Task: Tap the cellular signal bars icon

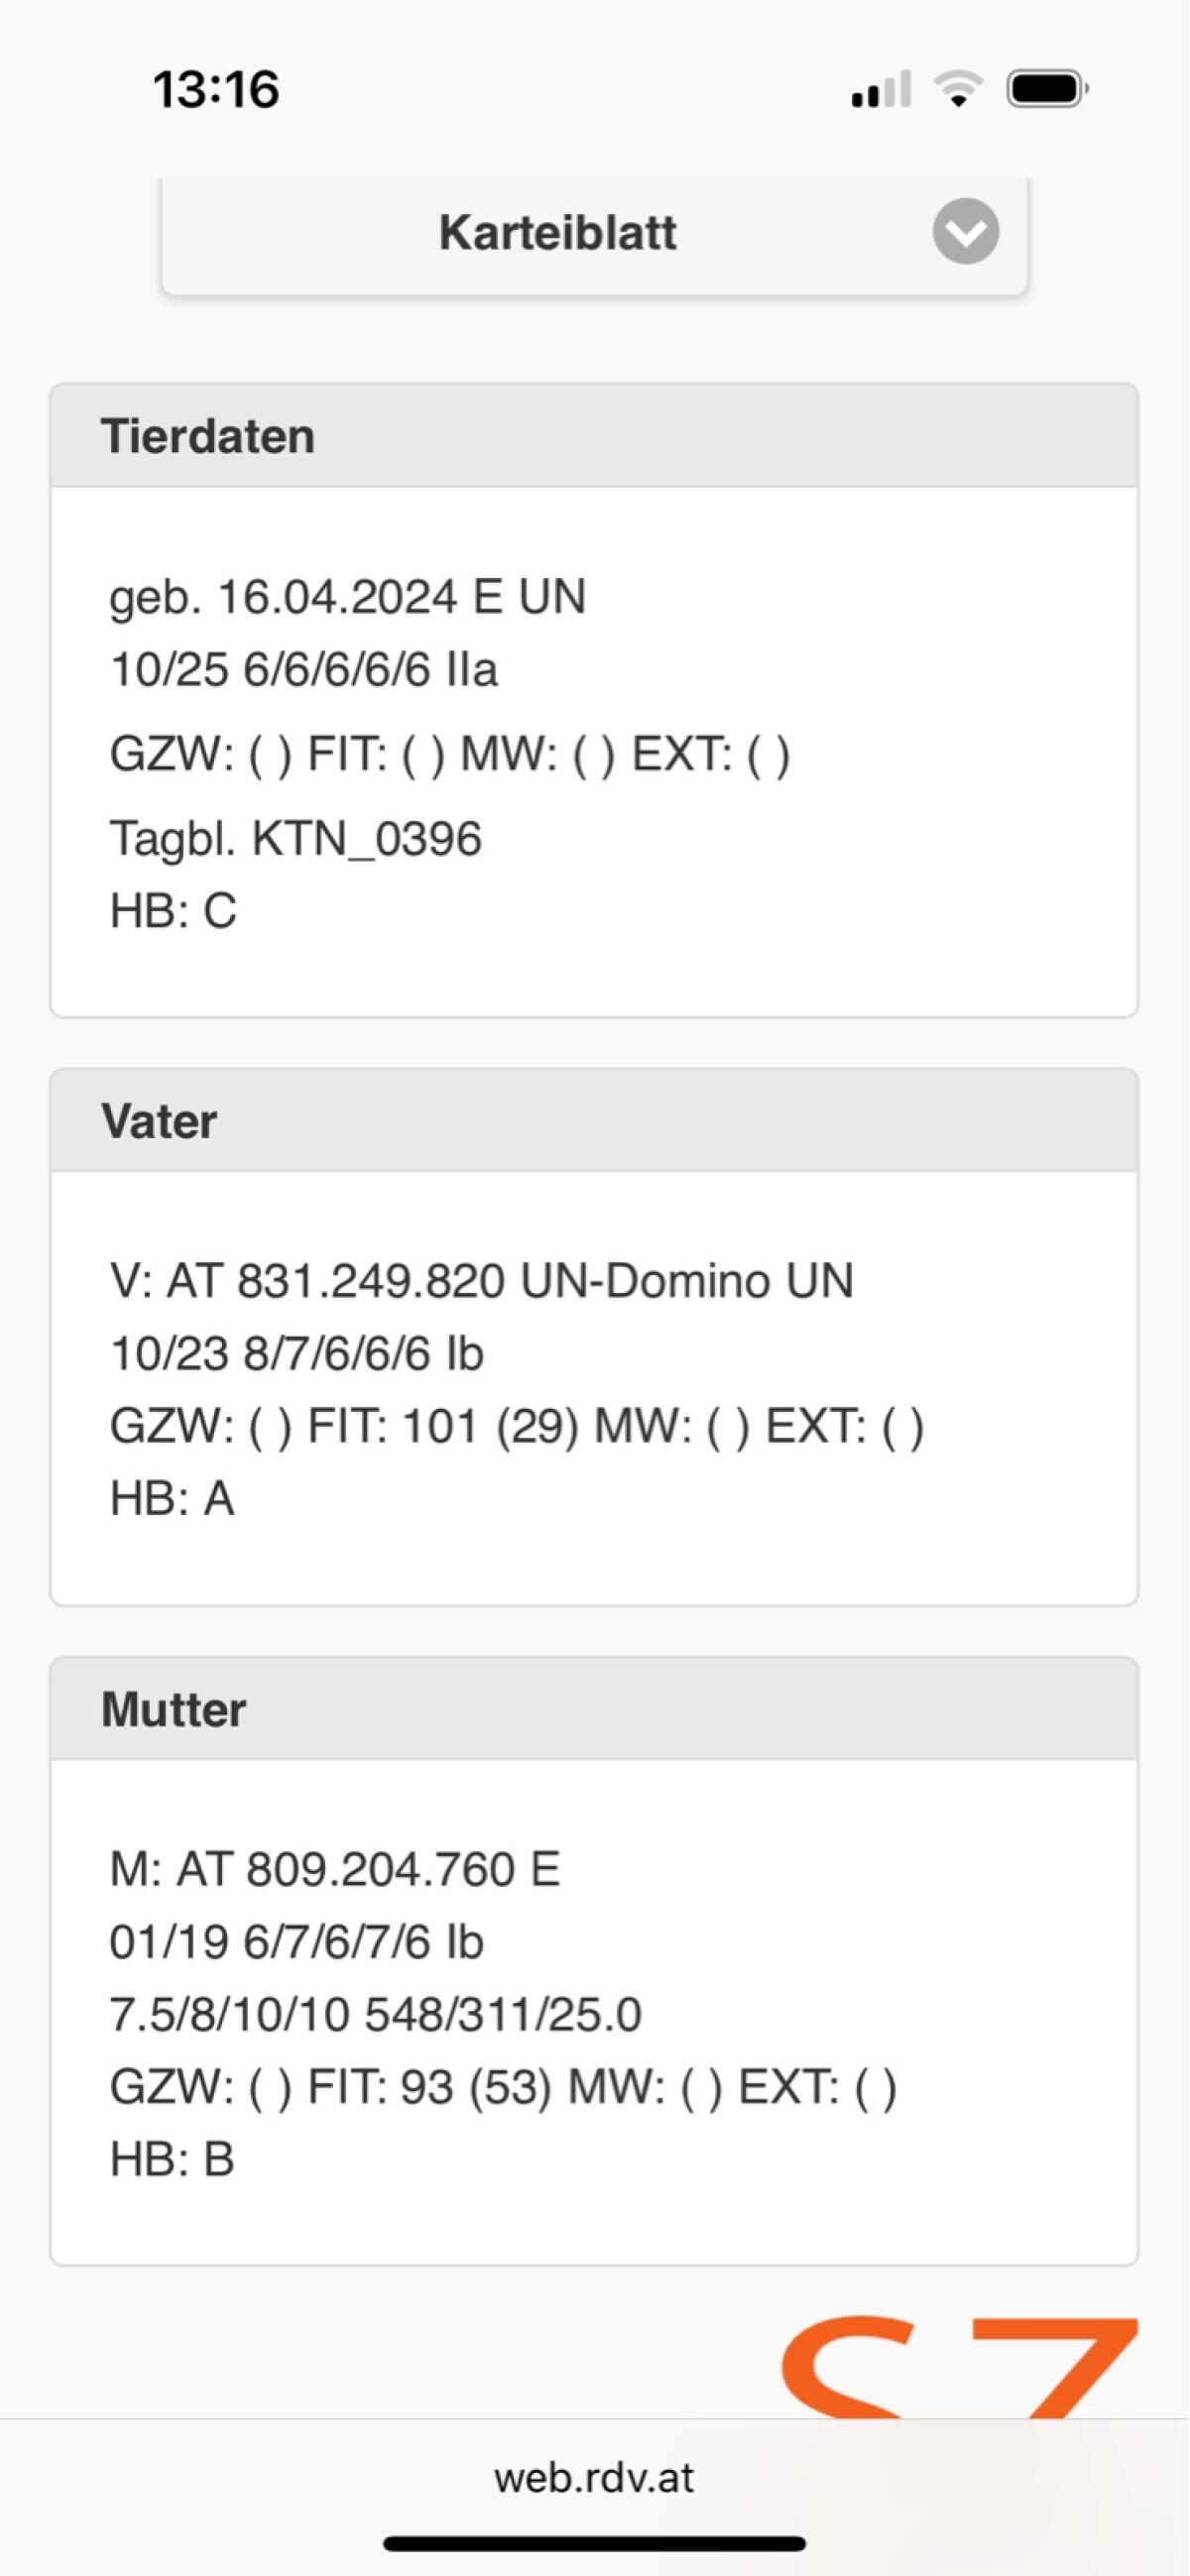Action: click(880, 89)
